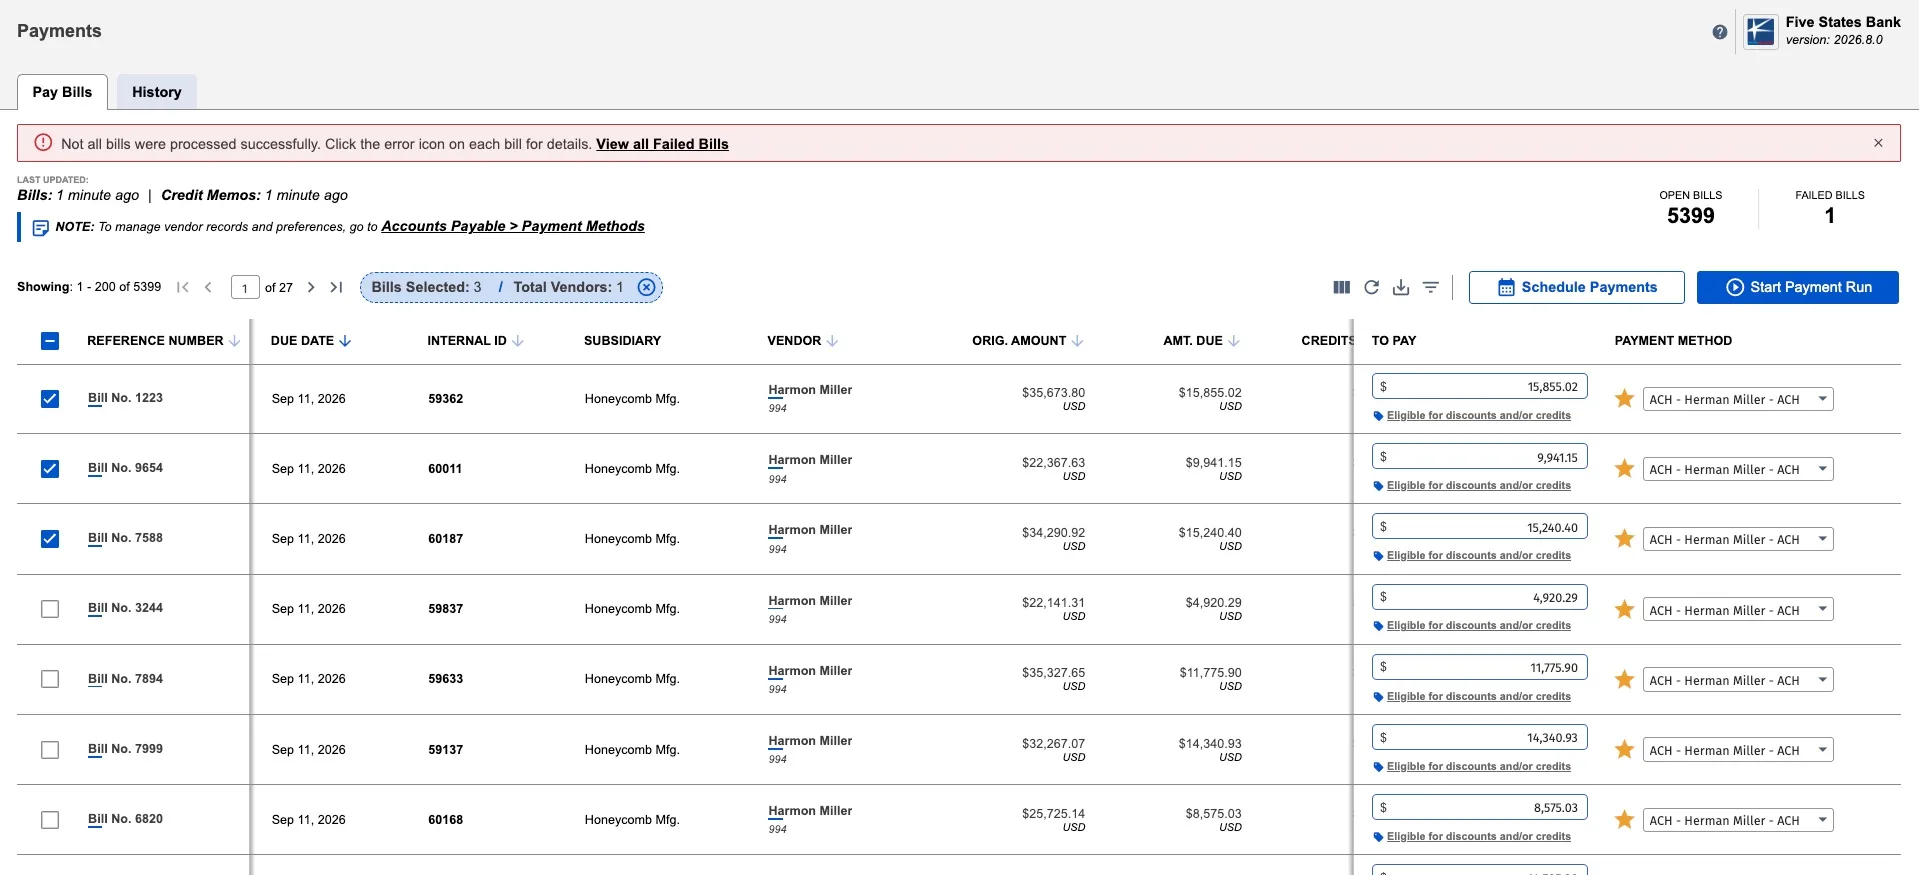Open payment method dropdown for Bill No. 9654
The width and height of the screenshot is (1919, 875).
(x=1738, y=469)
